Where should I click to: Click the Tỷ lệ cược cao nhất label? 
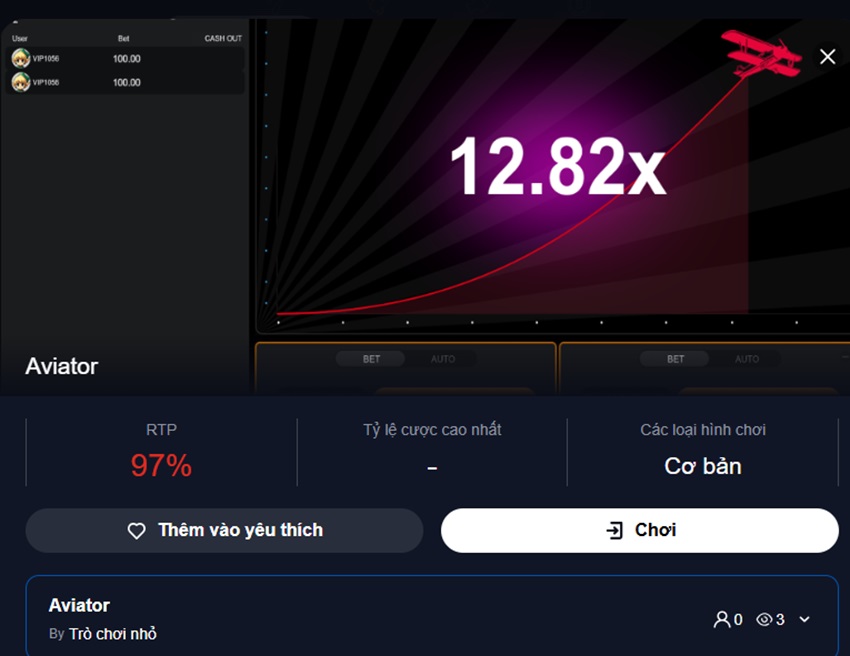coord(432,429)
